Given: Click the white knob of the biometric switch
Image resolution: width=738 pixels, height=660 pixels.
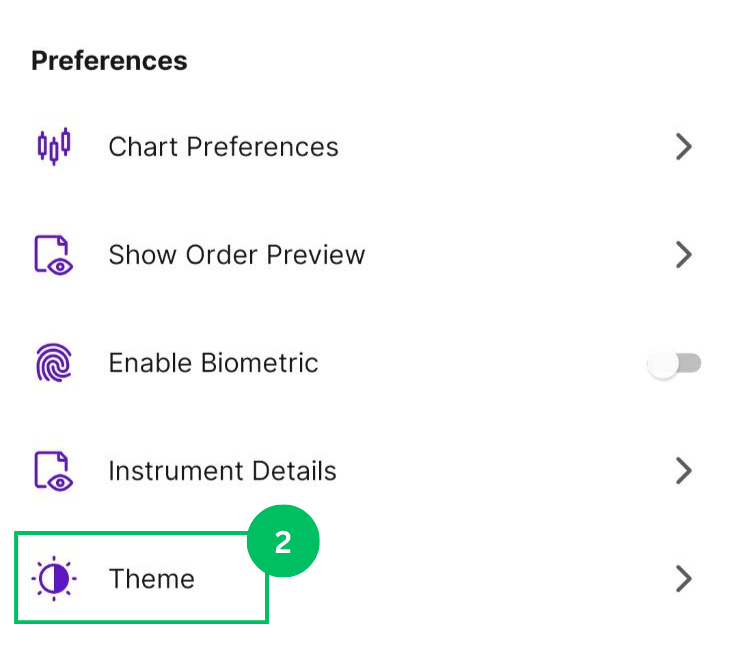Looking at the screenshot, I should tap(662, 365).
